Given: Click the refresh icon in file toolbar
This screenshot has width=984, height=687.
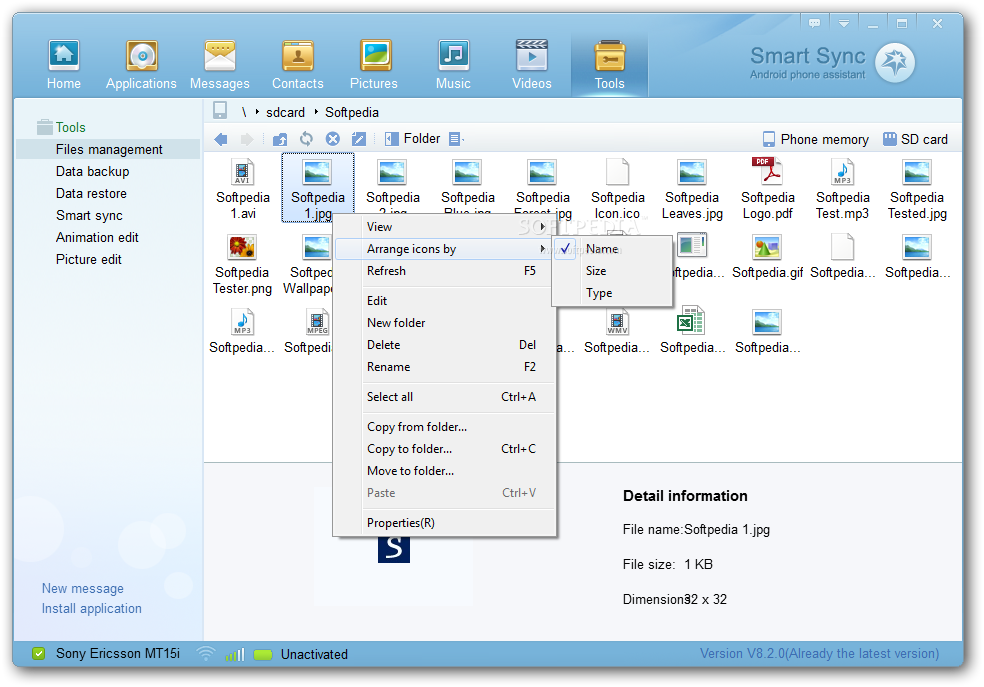Looking at the screenshot, I should [x=306, y=139].
